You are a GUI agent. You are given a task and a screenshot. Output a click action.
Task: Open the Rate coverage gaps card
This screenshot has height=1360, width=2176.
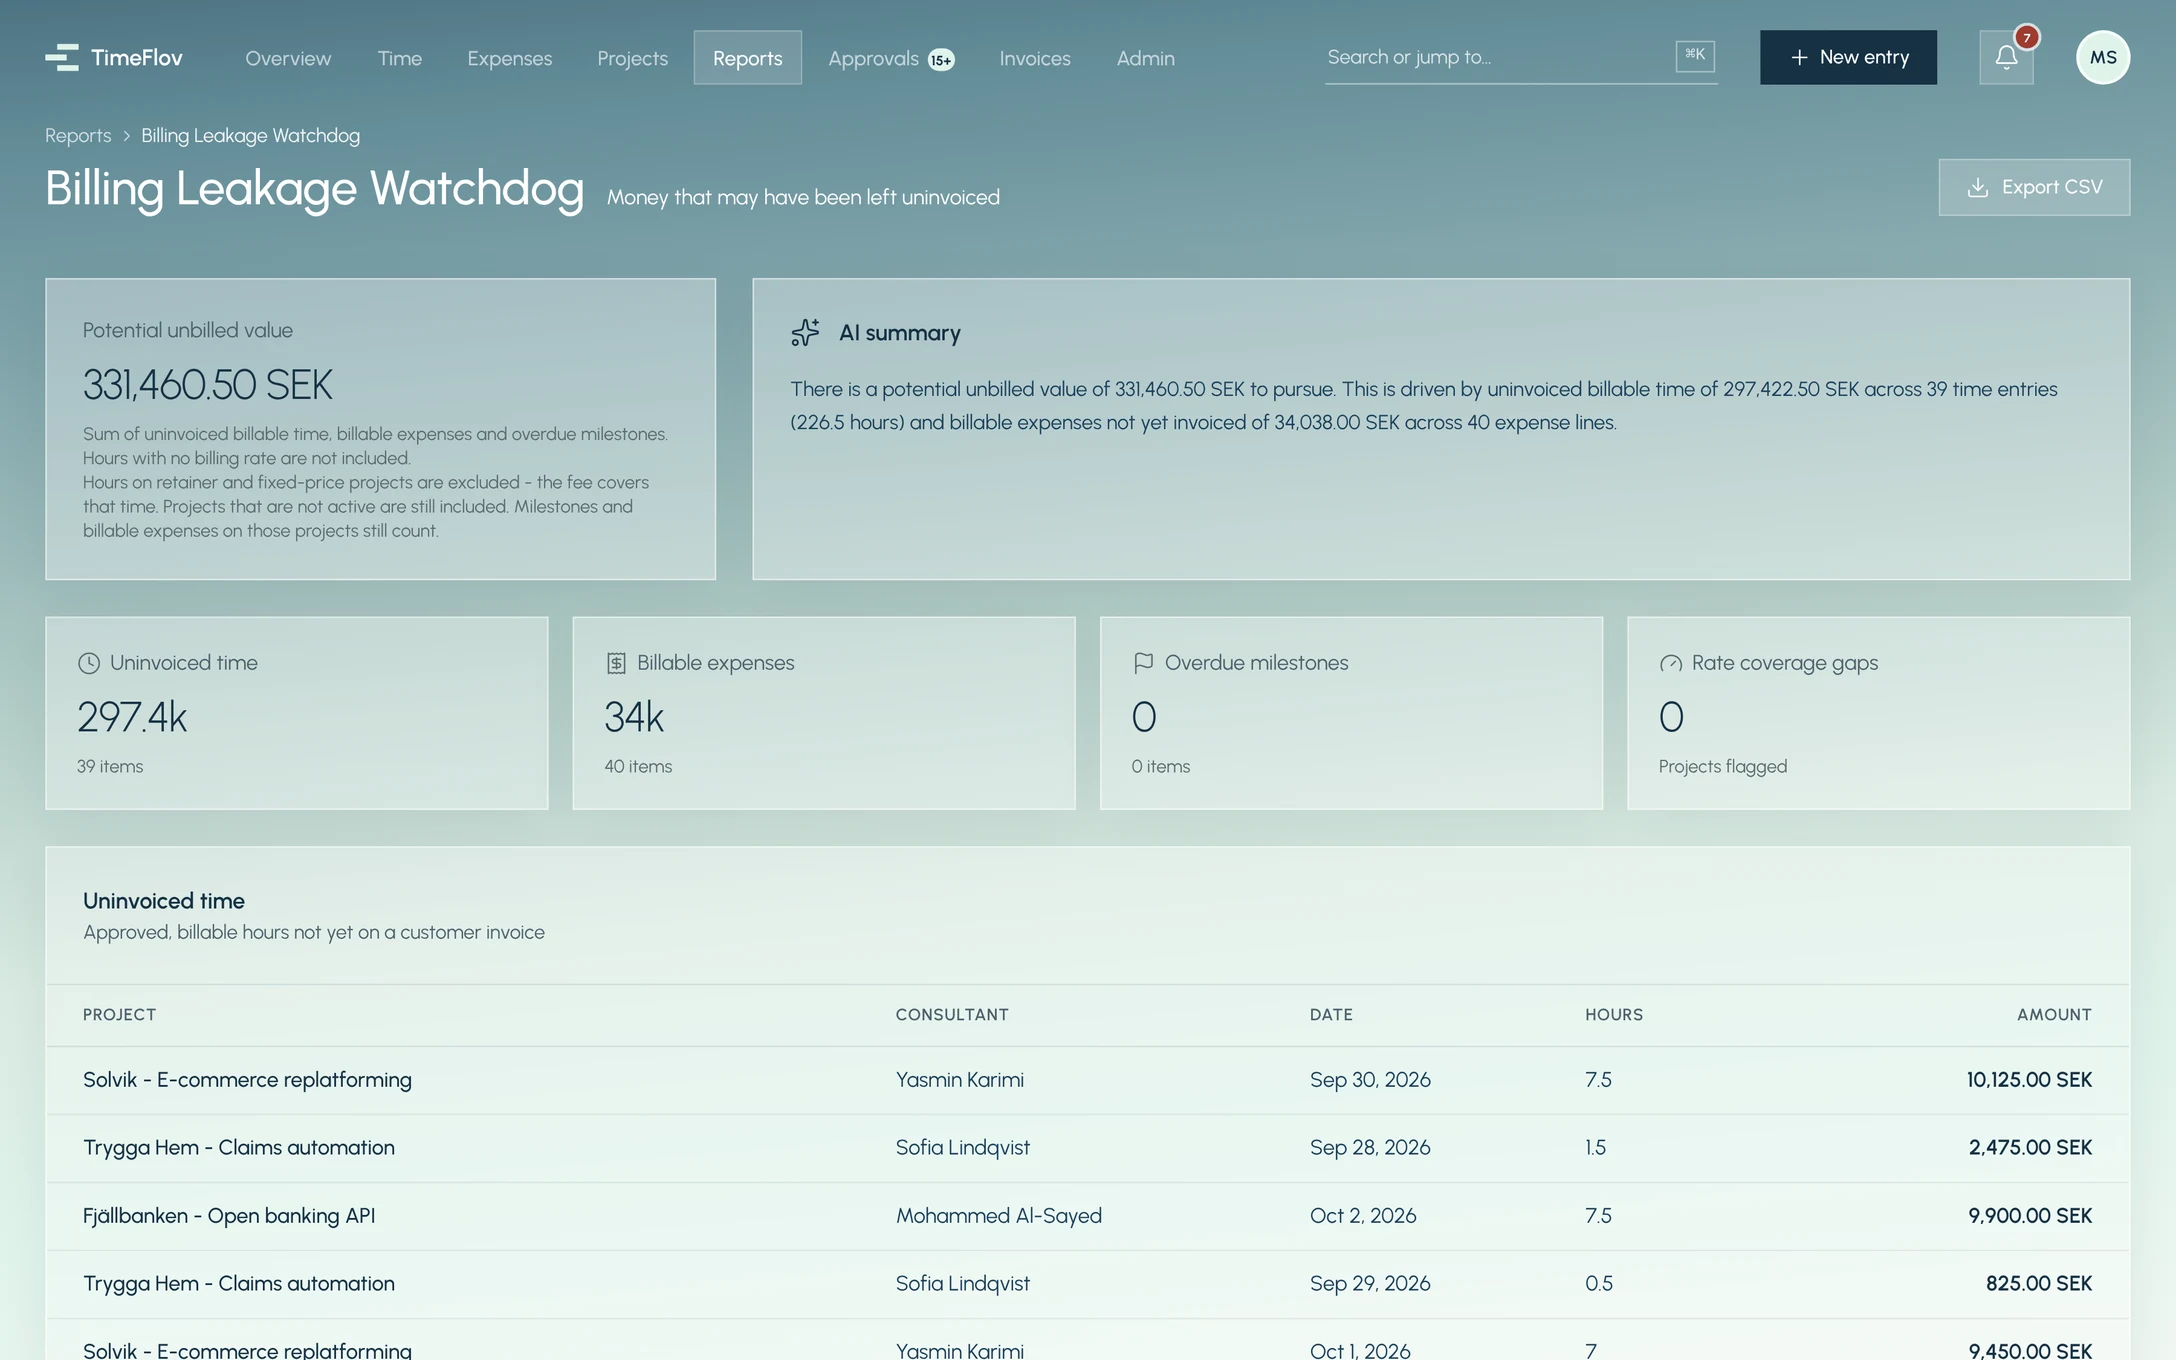pyautogui.click(x=1879, y=713)
